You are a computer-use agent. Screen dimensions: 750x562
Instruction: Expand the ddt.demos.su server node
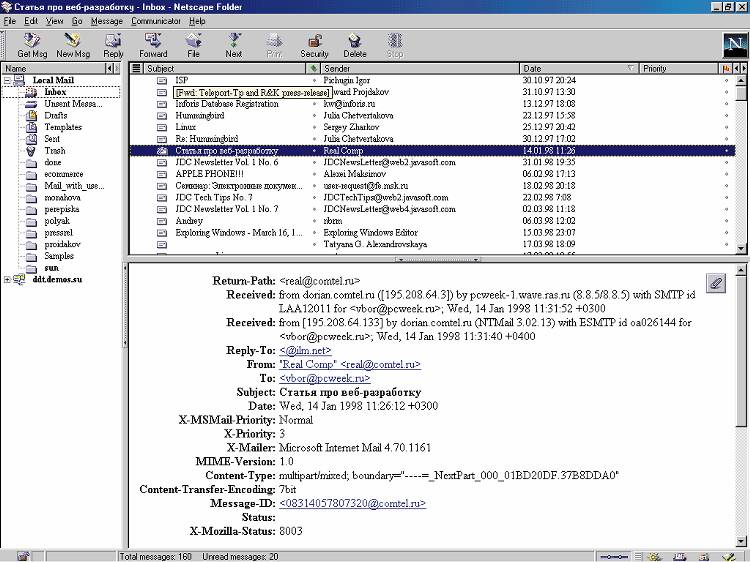pos(7,279)
